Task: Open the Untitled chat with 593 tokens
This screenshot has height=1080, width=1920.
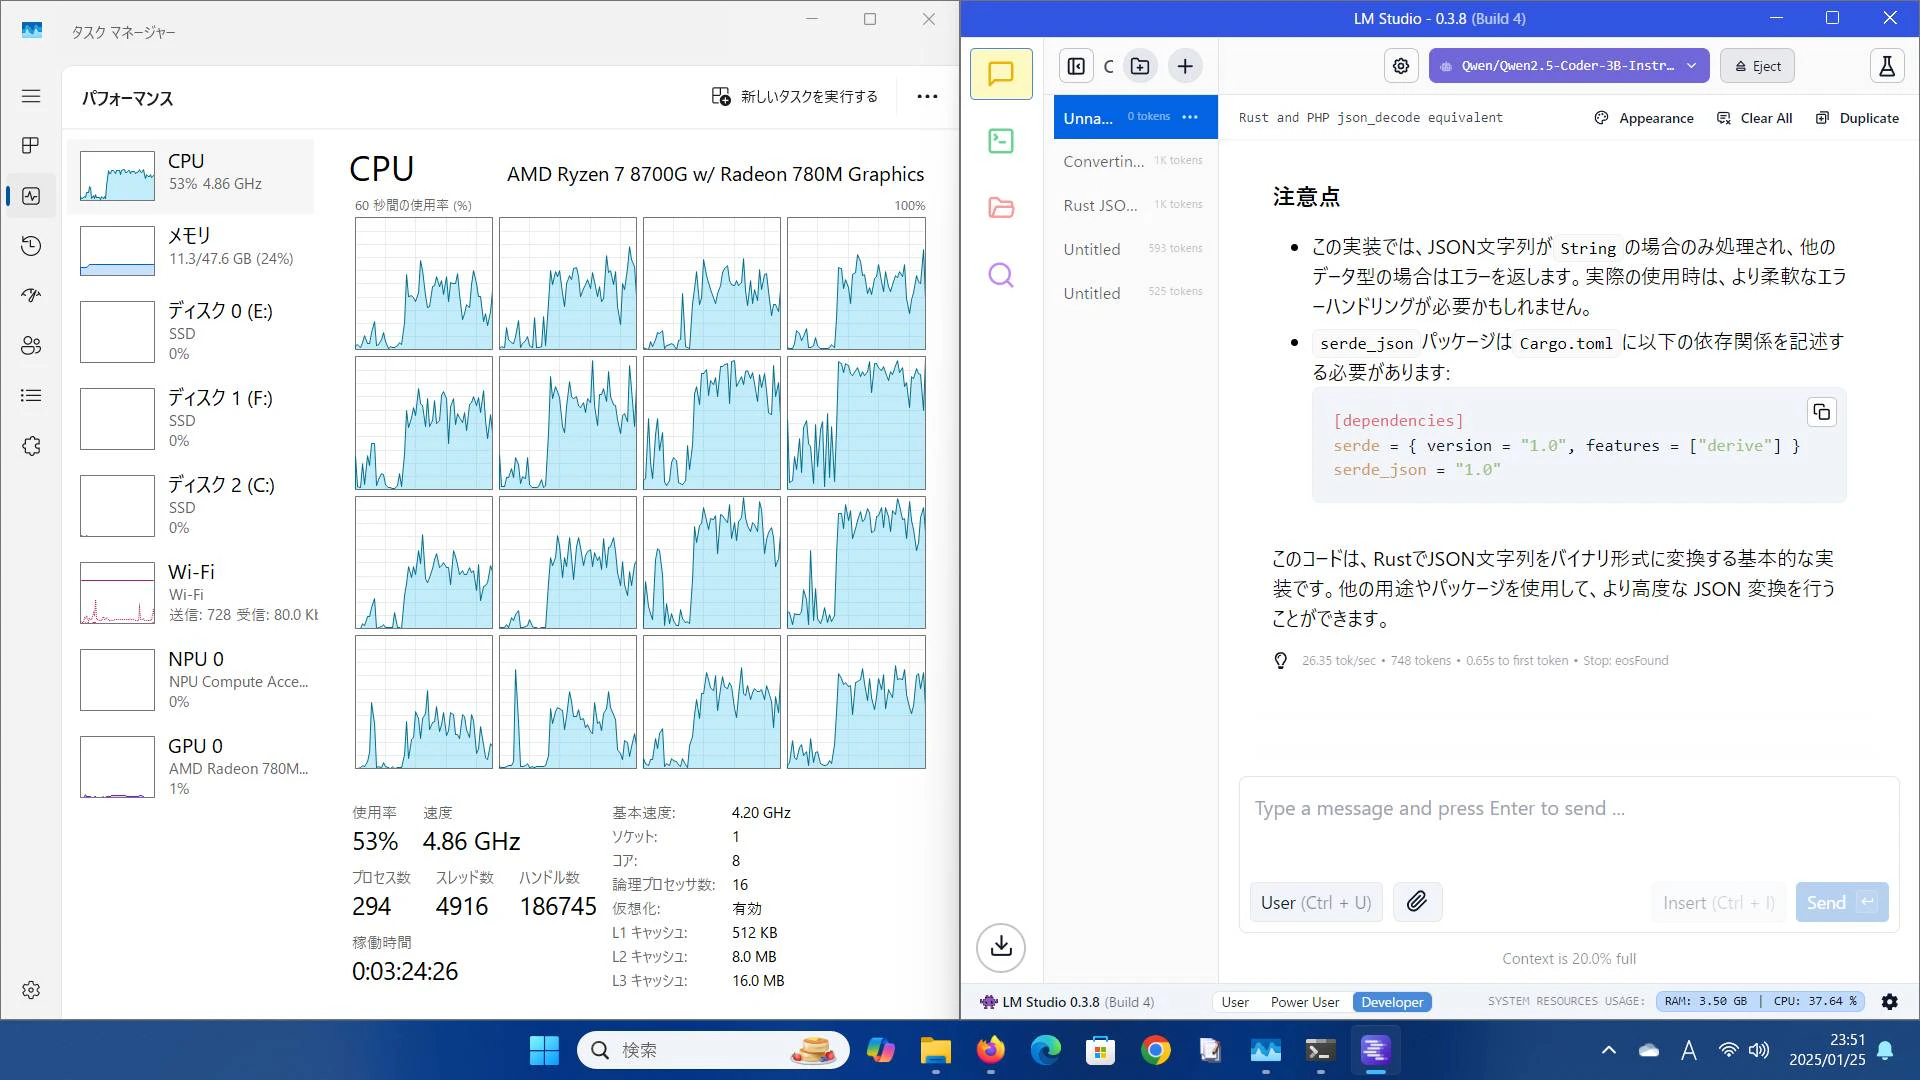Action: [x=1135, y=249]
